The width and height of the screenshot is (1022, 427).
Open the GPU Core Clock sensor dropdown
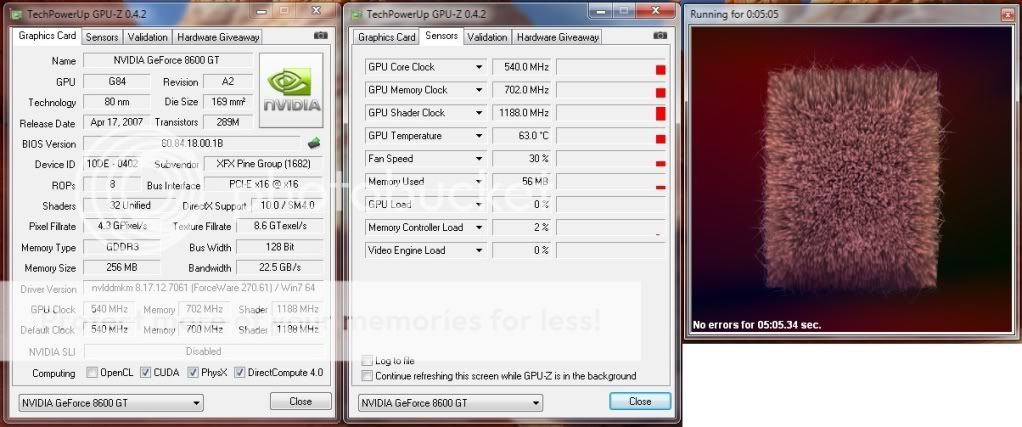(479, 67)
